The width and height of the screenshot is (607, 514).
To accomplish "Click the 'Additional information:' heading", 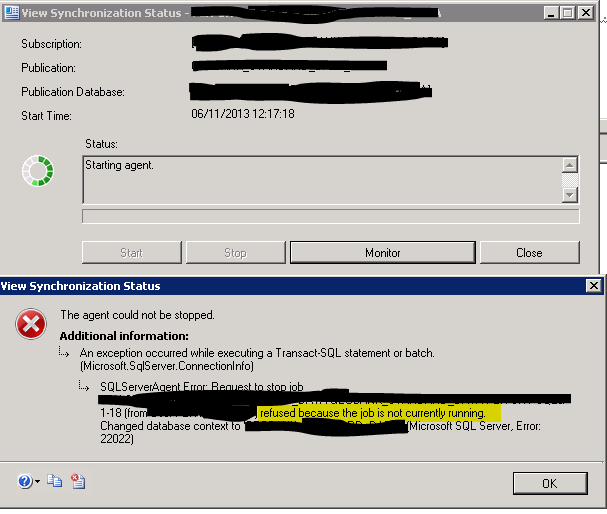I will pyautogui.click(x=124, y=336).
